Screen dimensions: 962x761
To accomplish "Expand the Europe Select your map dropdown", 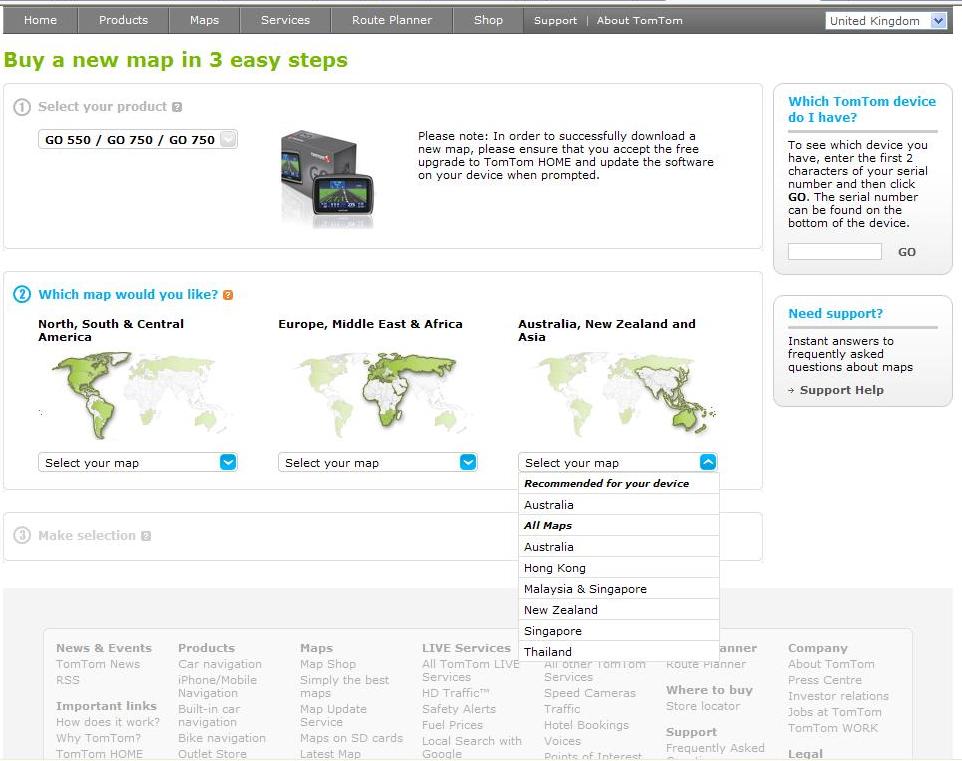I will click(x=378, y=462).
